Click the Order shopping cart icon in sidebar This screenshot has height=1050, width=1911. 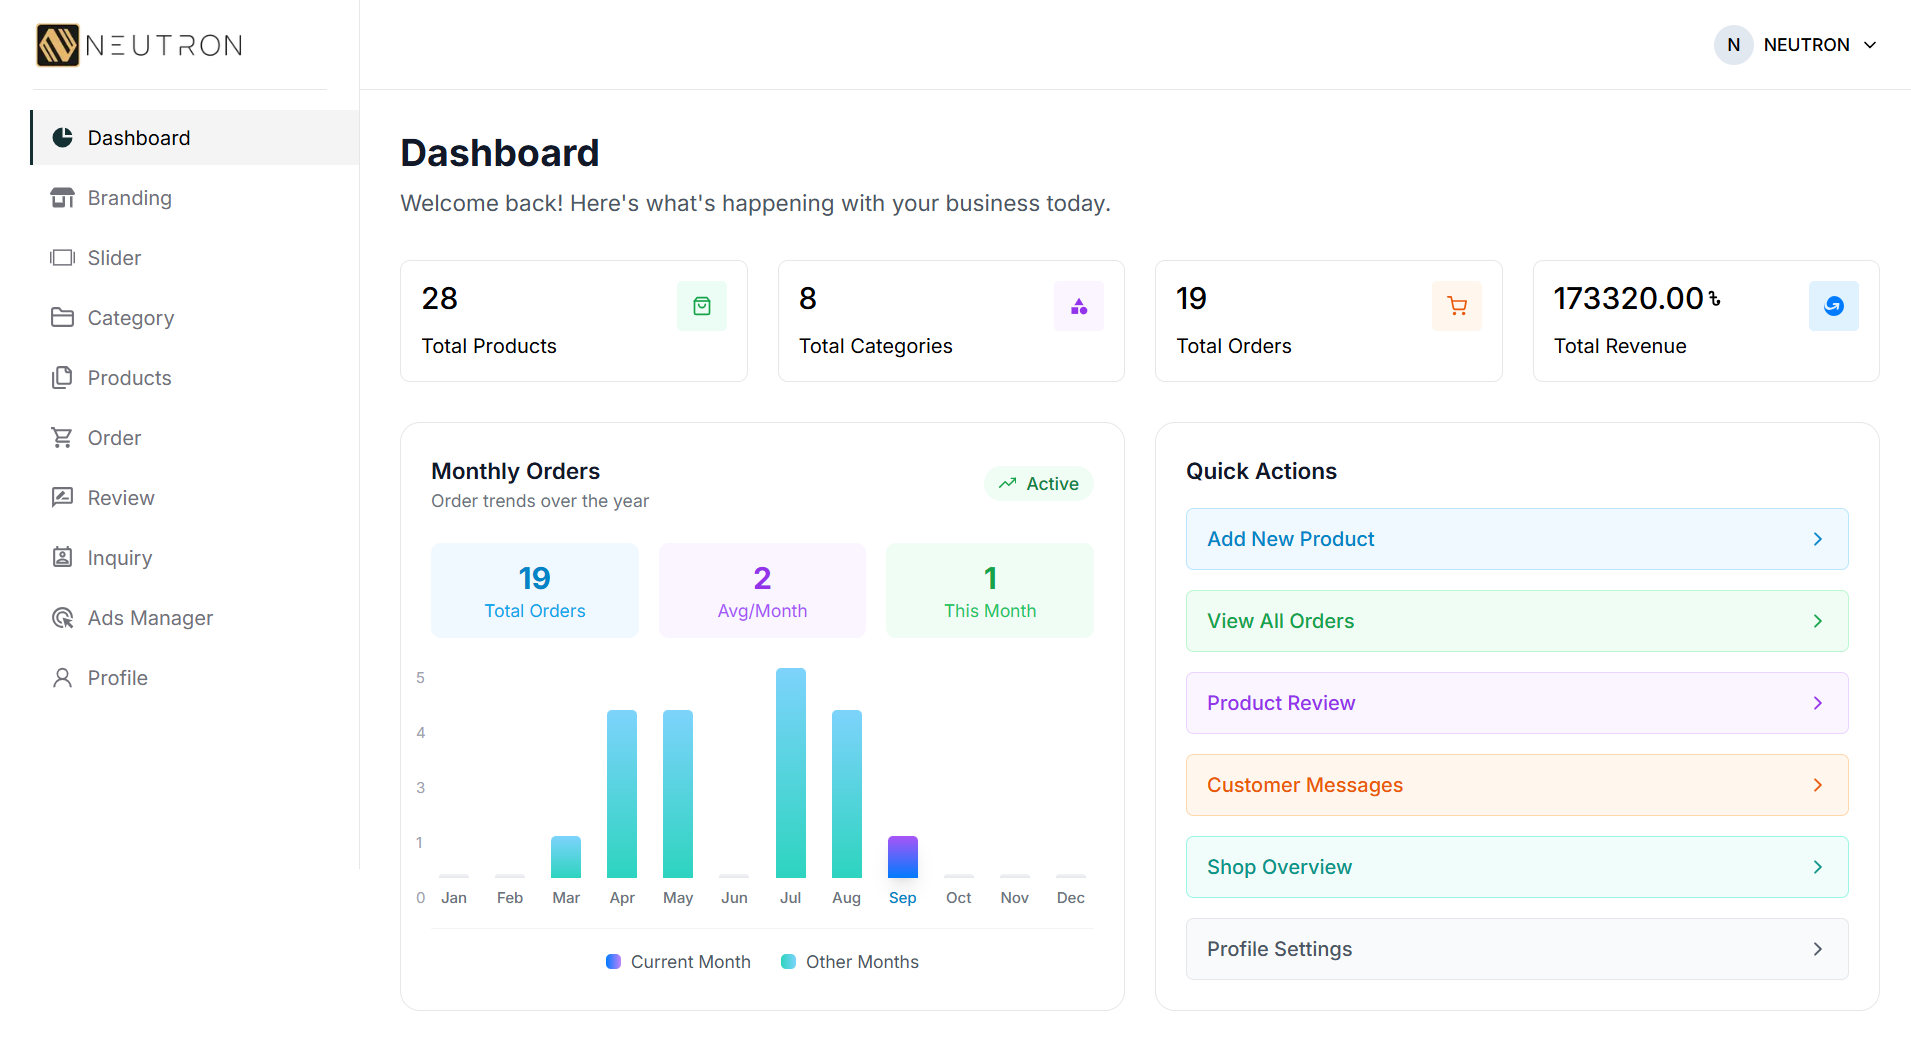coord(62,437)
